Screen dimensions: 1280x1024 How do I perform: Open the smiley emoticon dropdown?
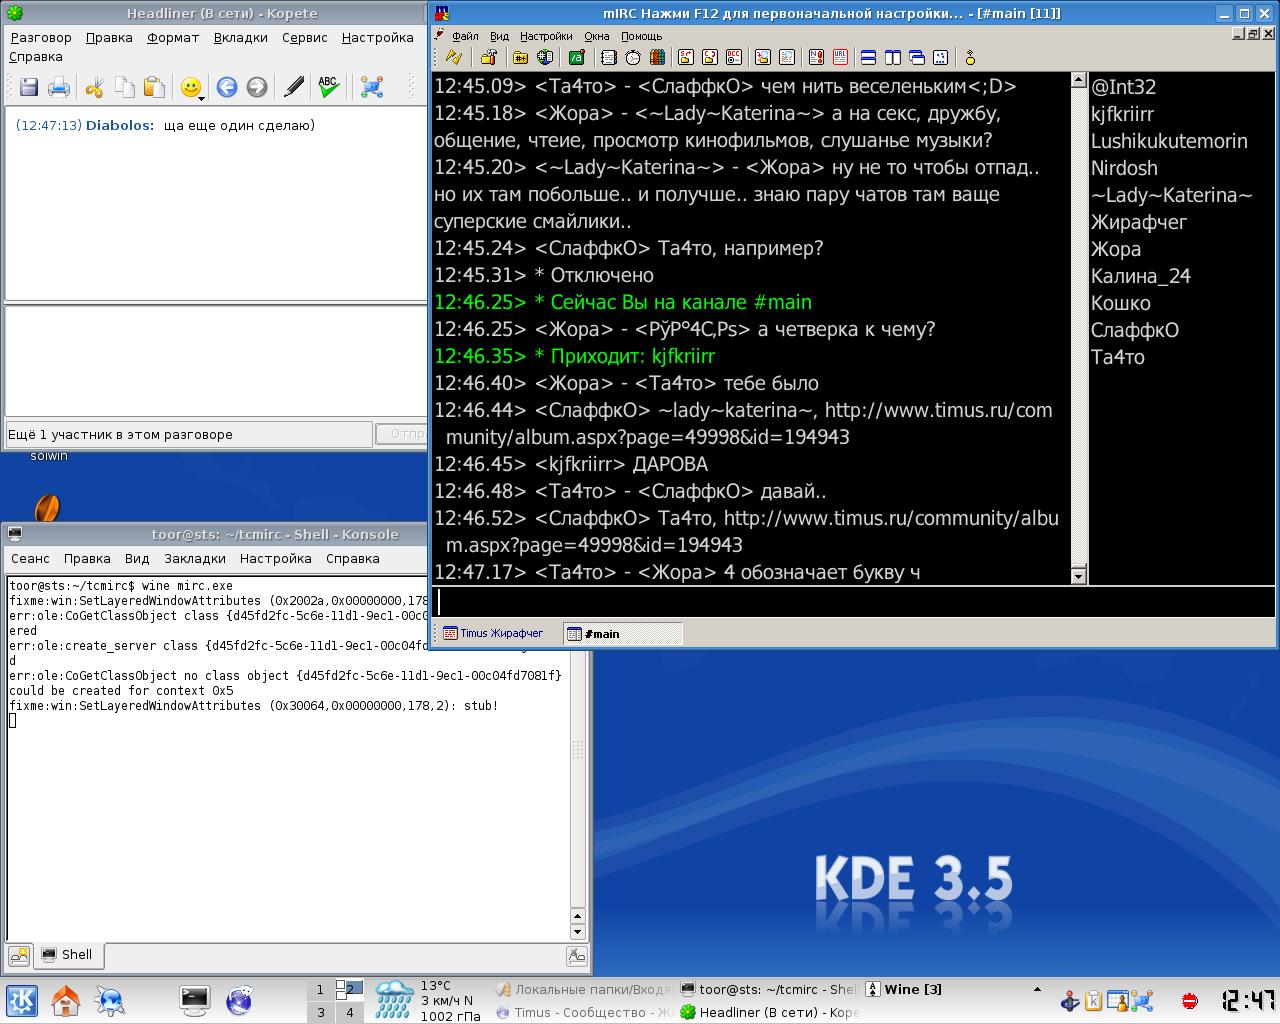point(192,88)
